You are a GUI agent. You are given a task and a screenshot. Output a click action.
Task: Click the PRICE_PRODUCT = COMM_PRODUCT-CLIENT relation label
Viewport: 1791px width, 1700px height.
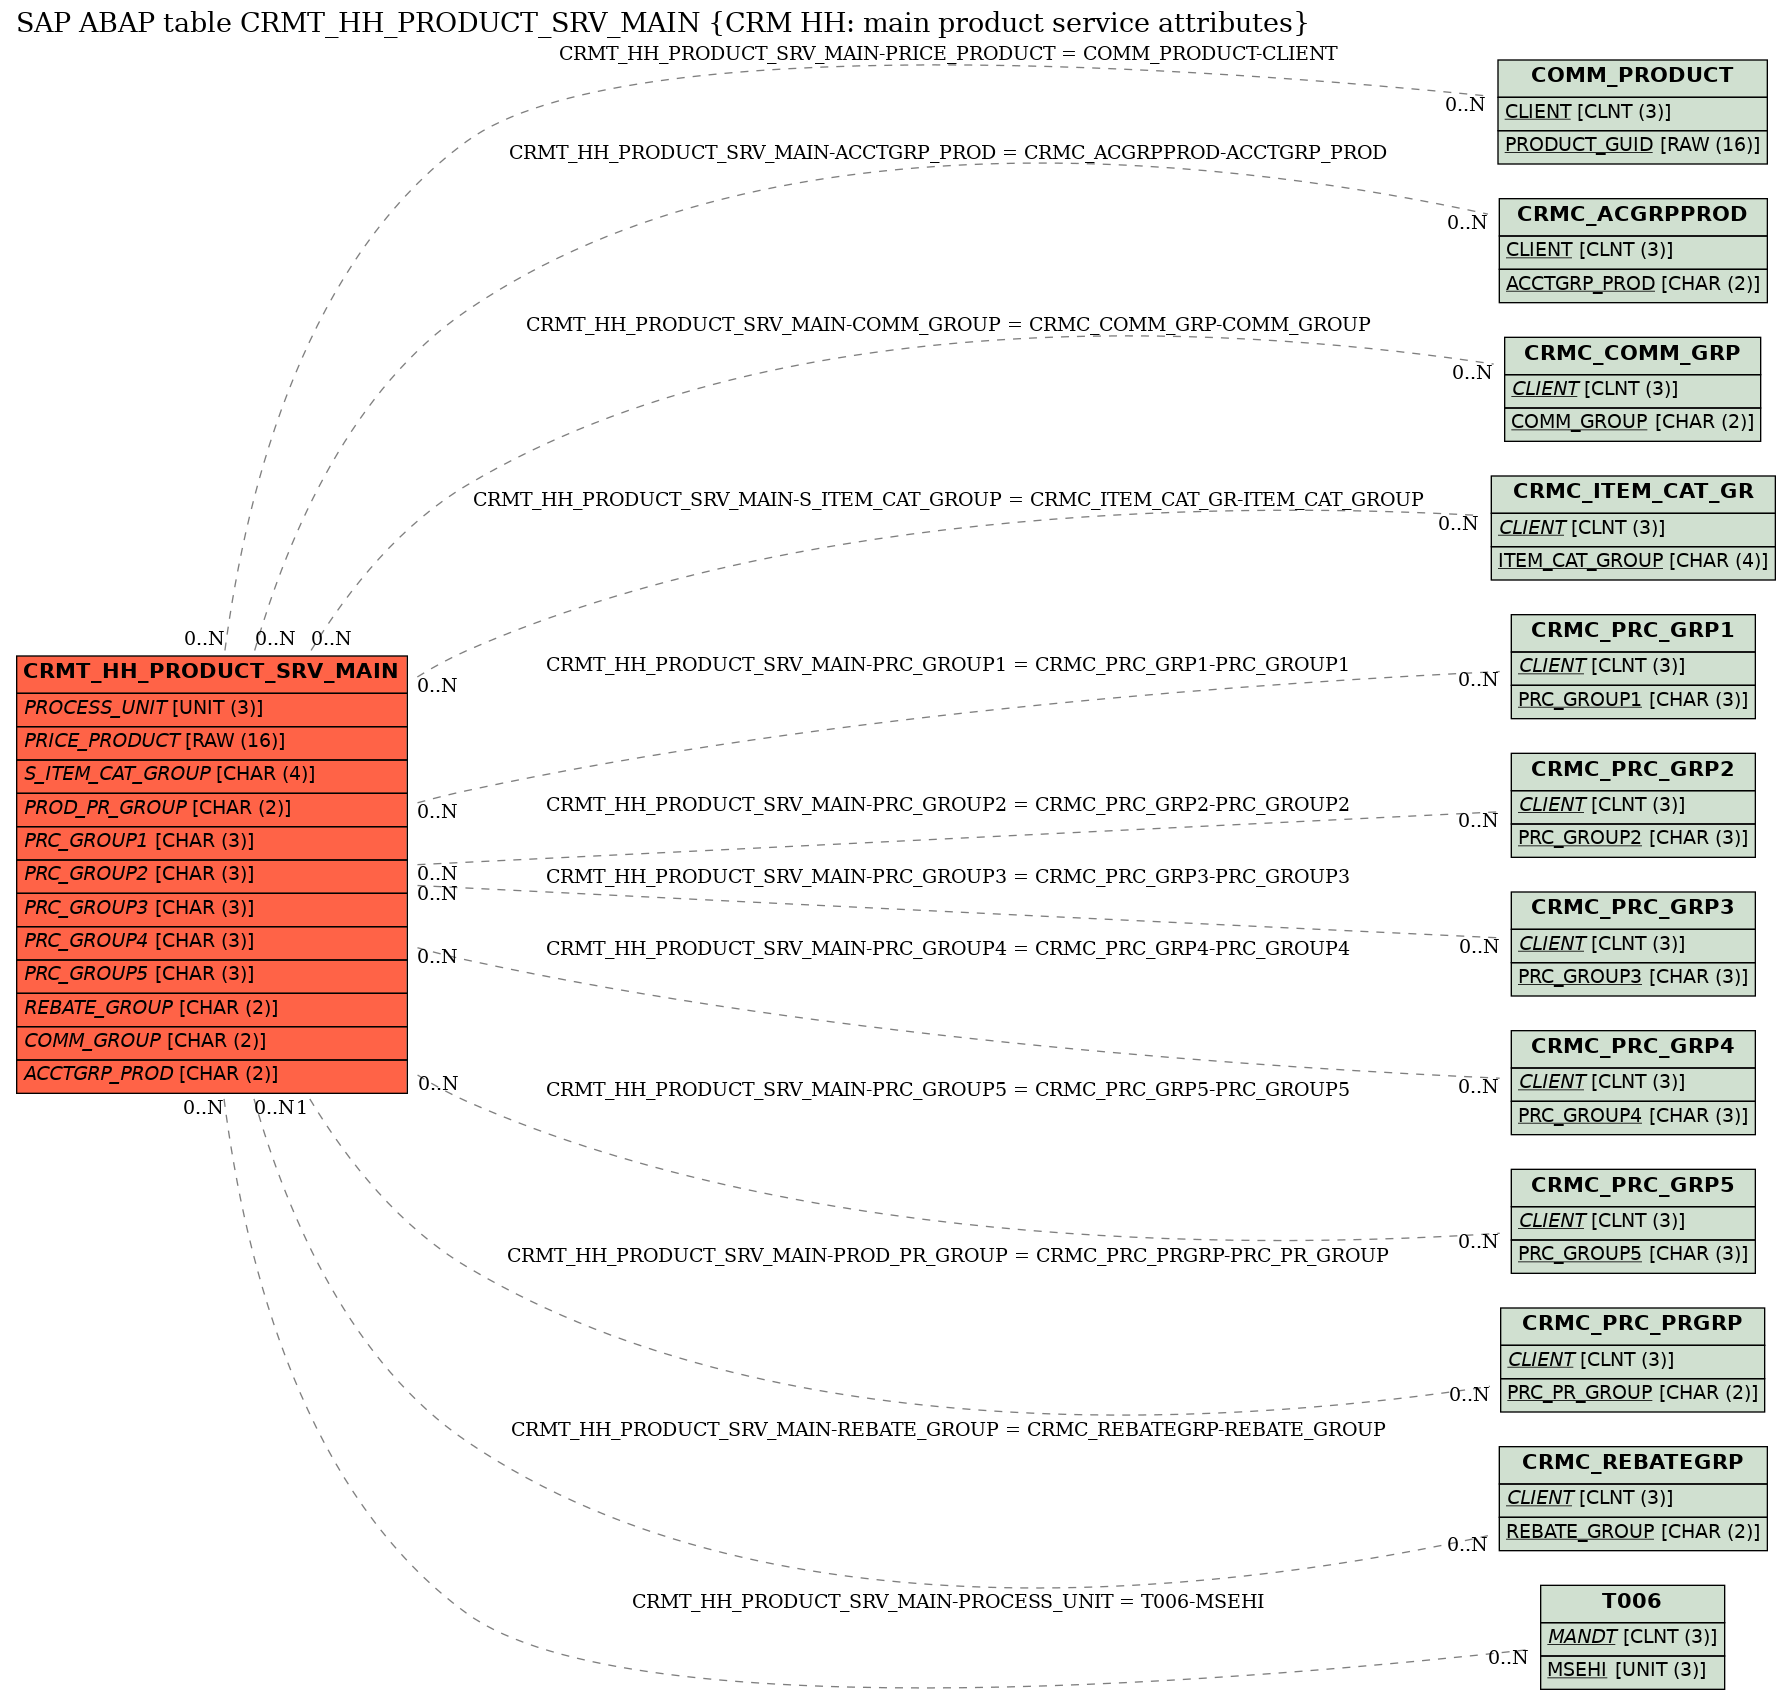pyautogui.click(x=948, y=54)
